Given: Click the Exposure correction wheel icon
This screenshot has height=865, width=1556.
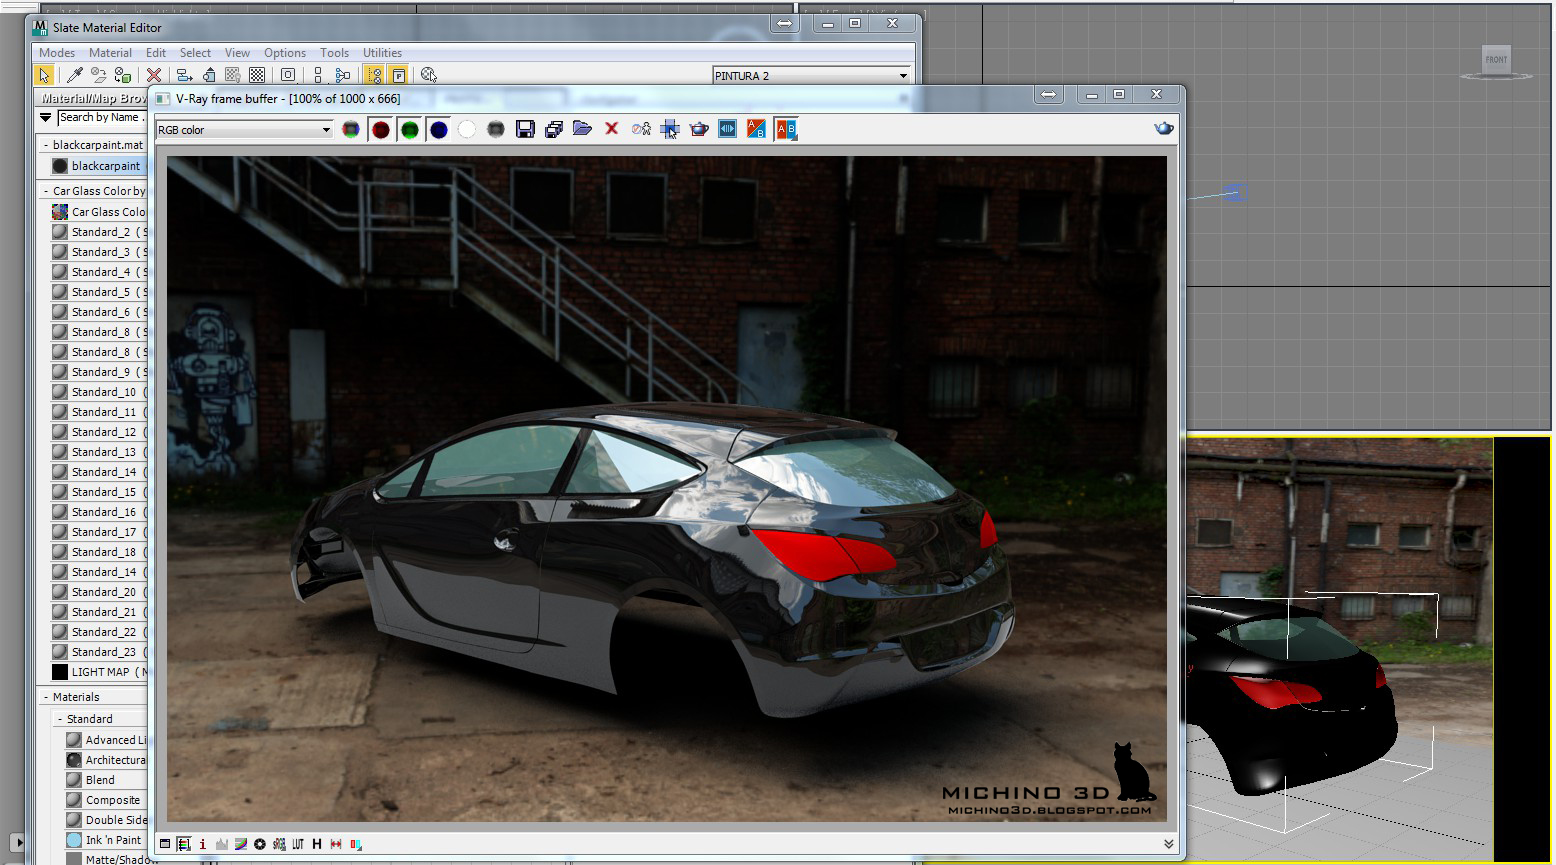Looking at the screenshot, I should point(260,844).
